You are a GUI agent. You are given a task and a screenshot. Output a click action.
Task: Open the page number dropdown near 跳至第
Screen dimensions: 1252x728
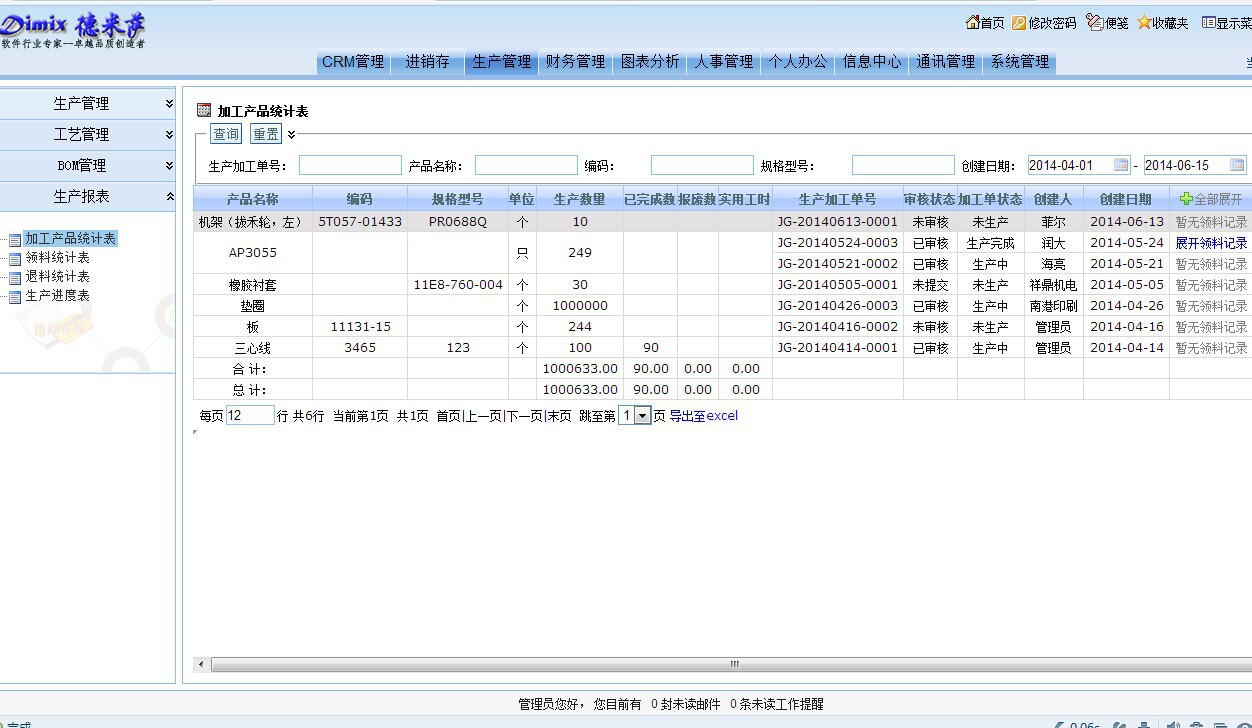click(x=637, y=416)
